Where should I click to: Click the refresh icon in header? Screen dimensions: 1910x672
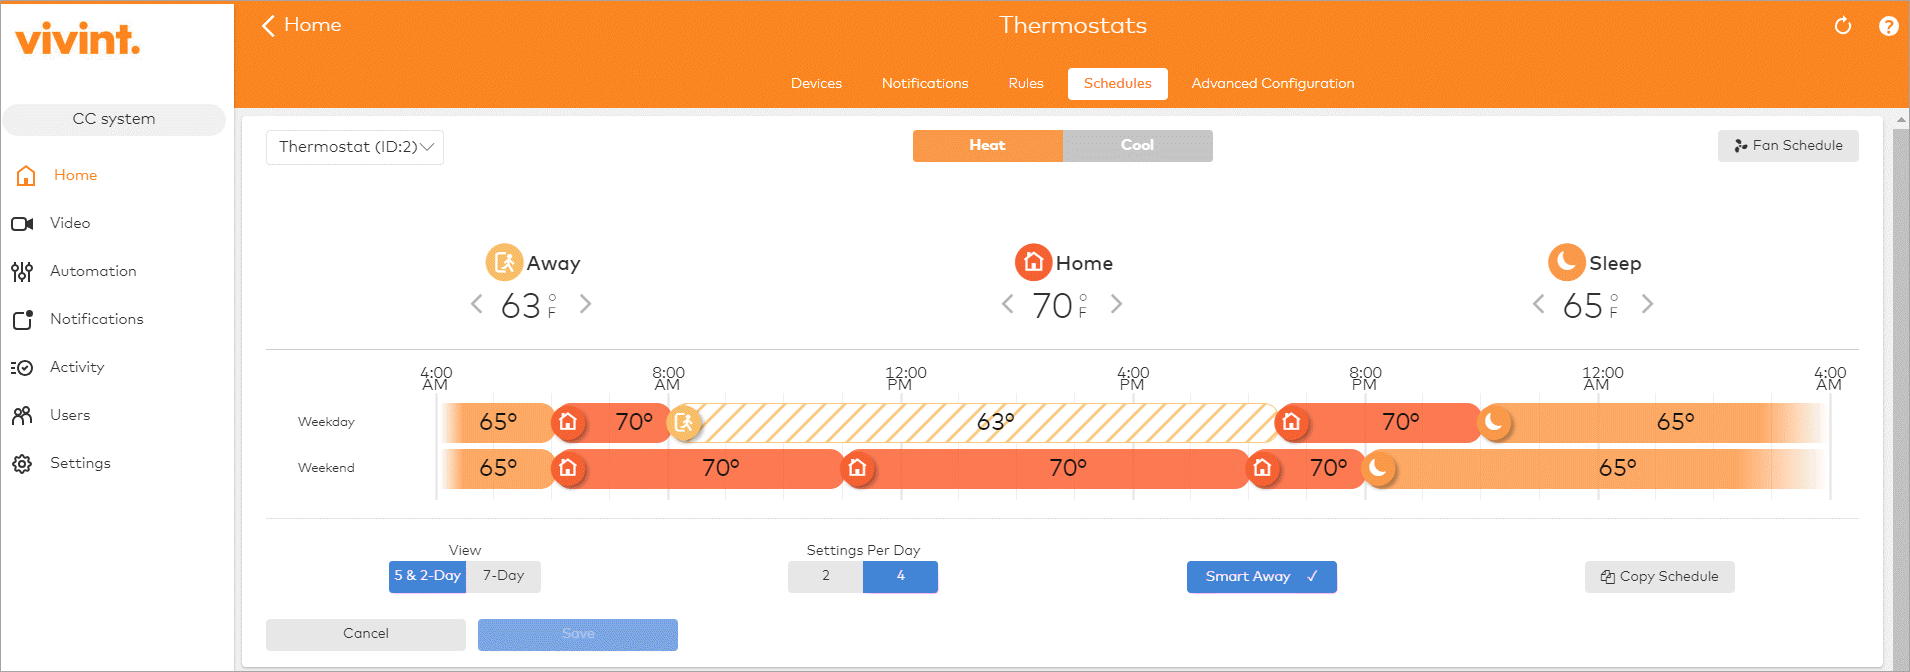(x=1842, y=26)
